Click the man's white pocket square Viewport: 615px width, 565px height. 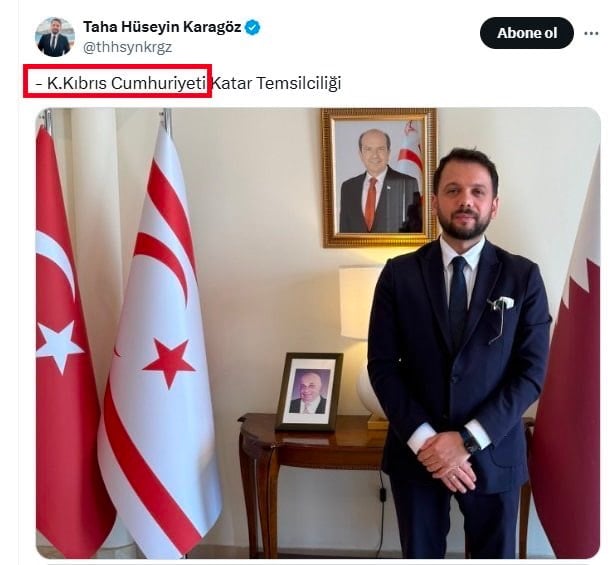(x=501, y=303)
